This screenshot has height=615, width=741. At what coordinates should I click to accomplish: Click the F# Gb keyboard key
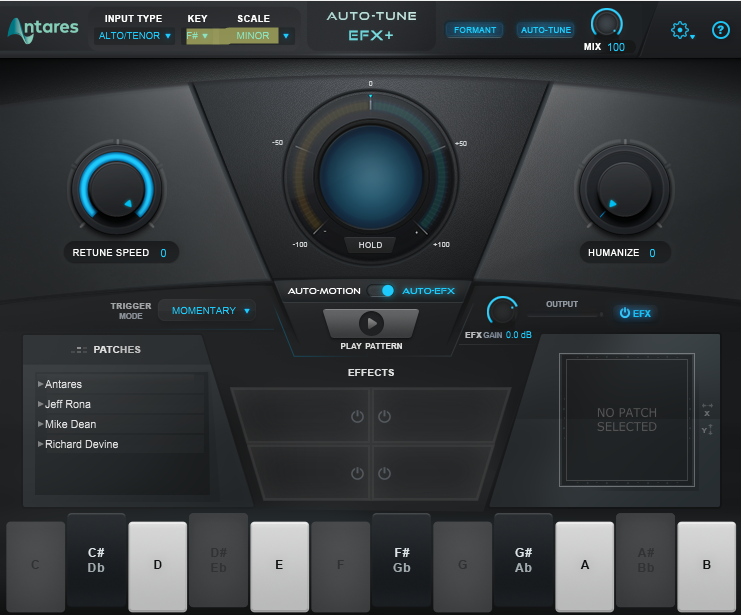point(401,560)
